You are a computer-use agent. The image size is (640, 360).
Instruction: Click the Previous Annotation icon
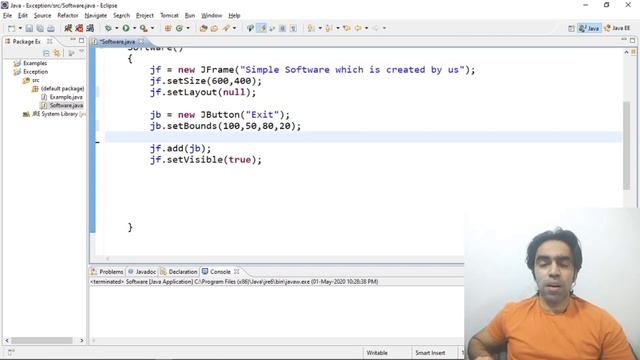(329, 28)
